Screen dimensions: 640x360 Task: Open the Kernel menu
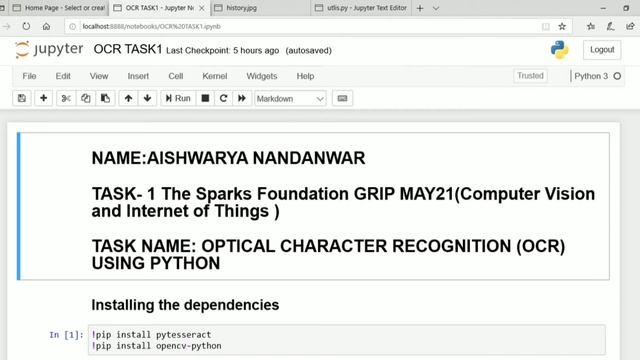click(215, 76)
